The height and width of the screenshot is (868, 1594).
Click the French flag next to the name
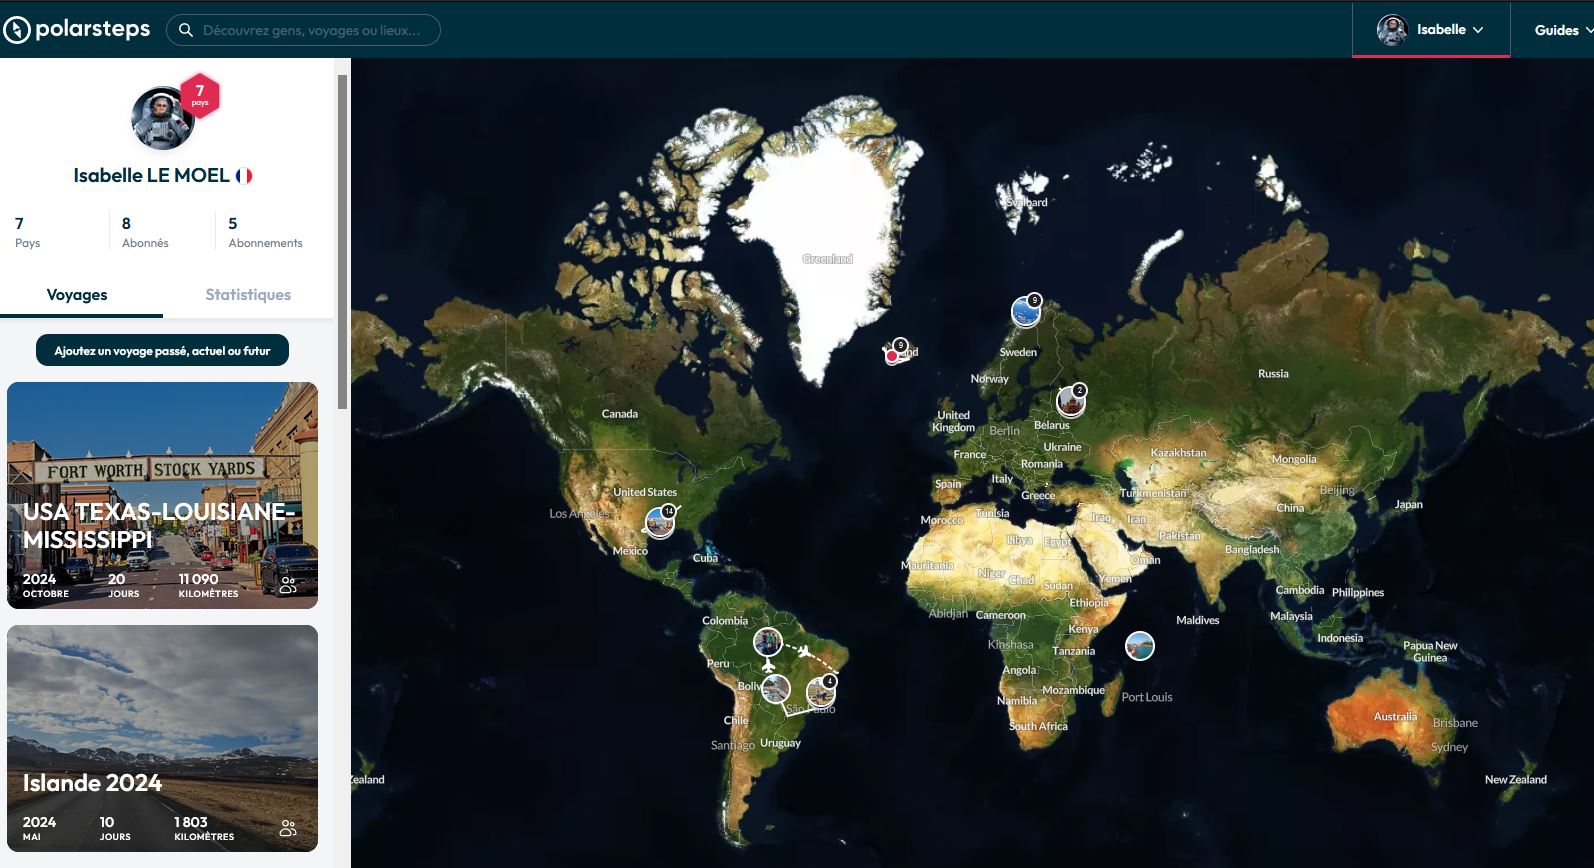coord(244,176)
